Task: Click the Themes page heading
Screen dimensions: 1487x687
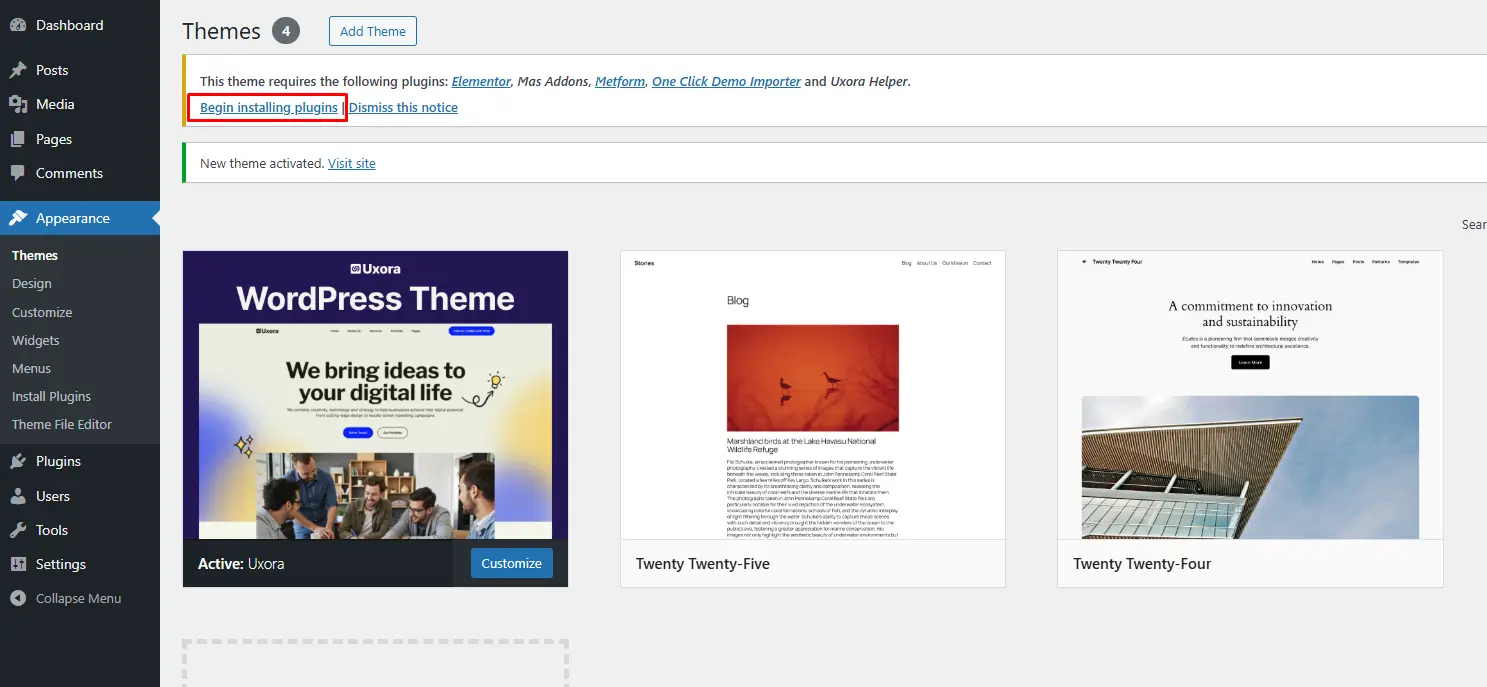Action: 222,31
